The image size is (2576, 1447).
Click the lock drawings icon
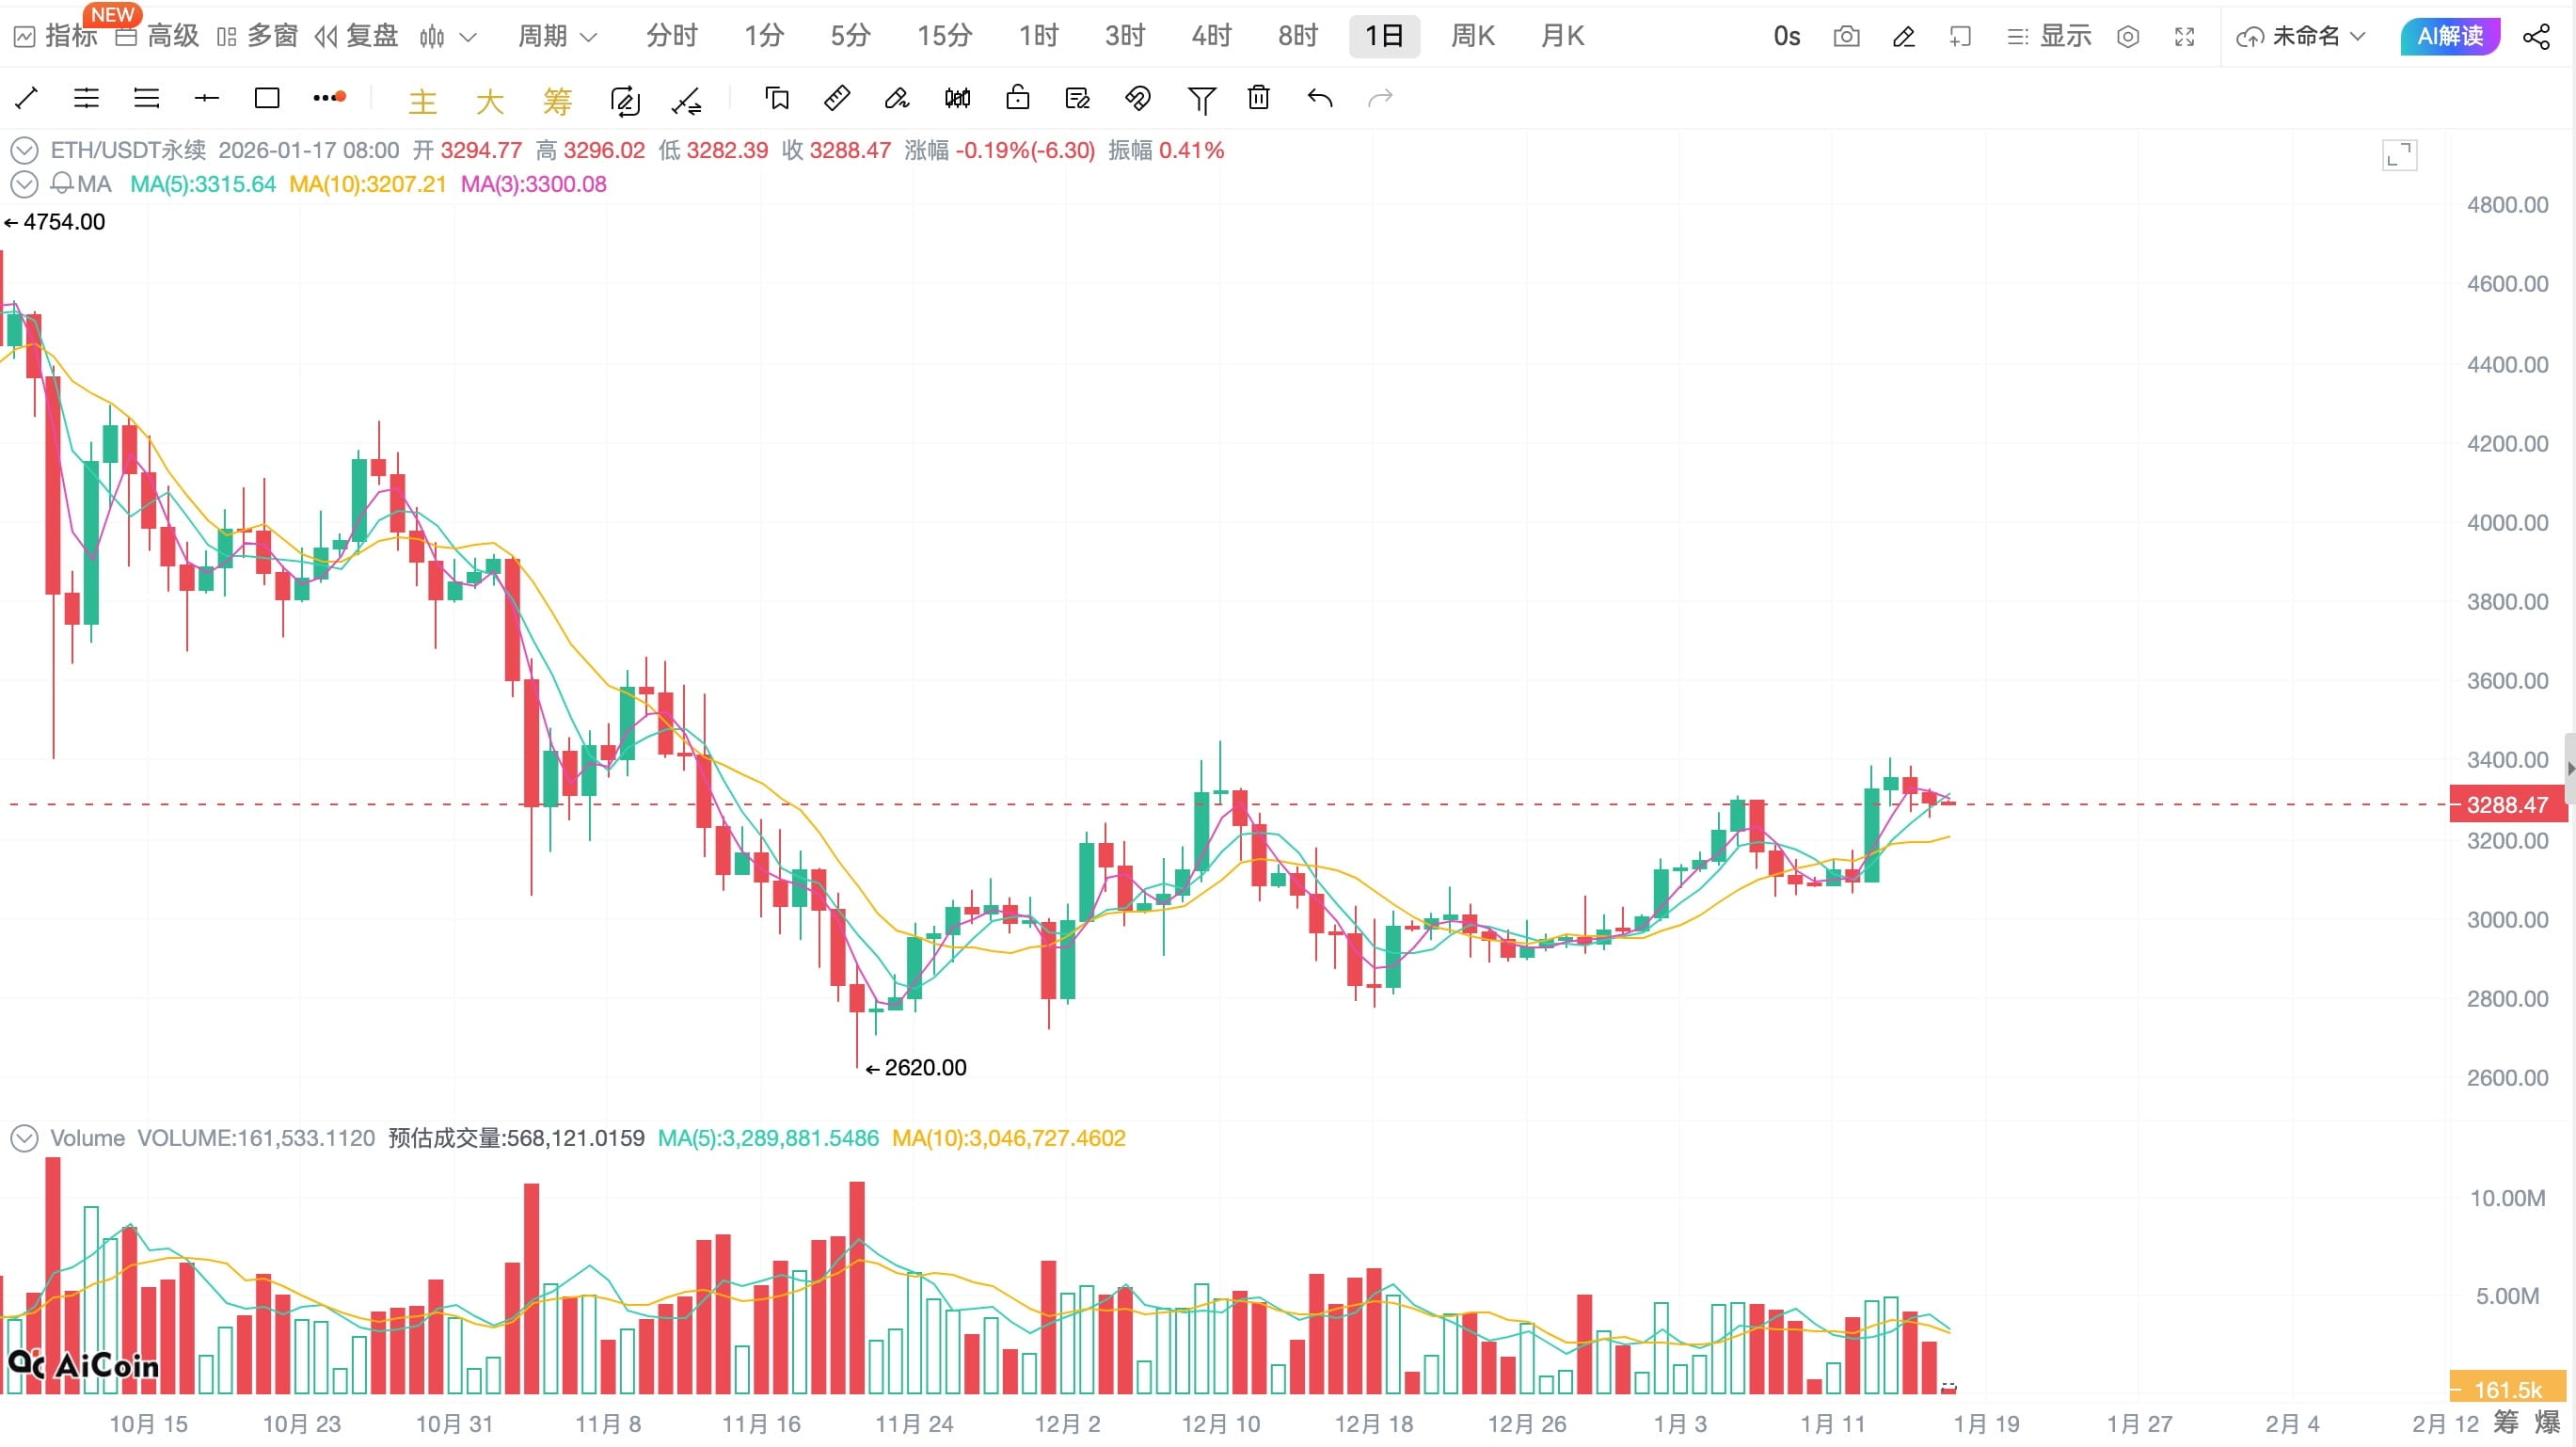pyautogui.click(x=1018, y=98)
